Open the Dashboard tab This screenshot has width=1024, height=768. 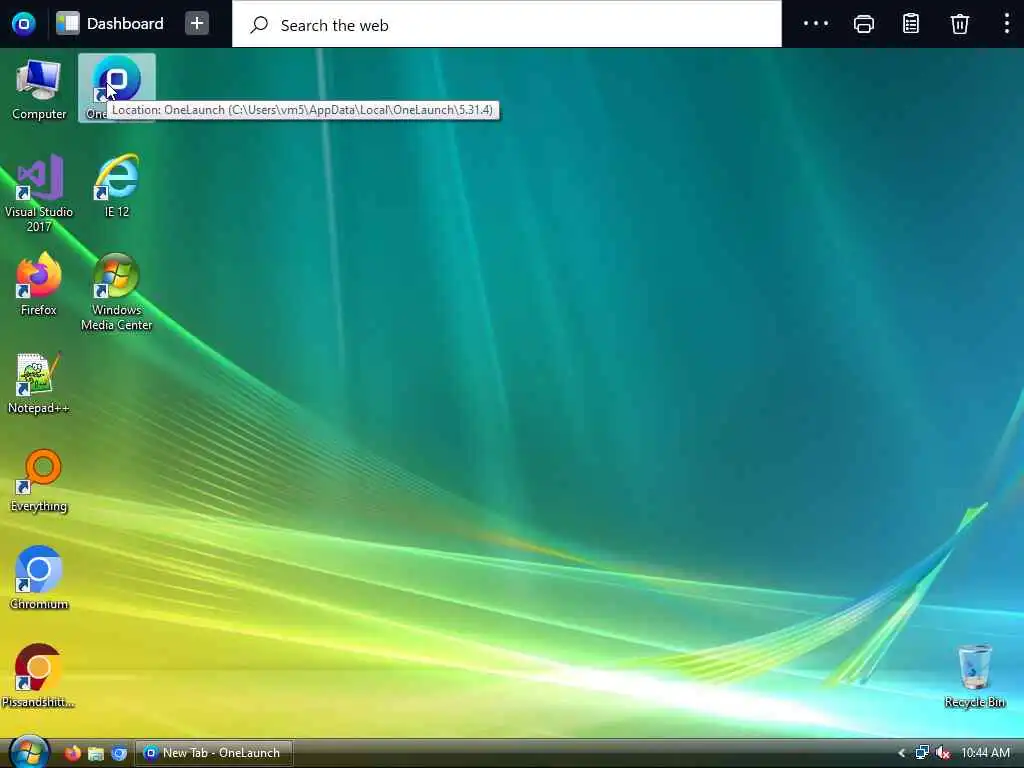coord(110,24)
